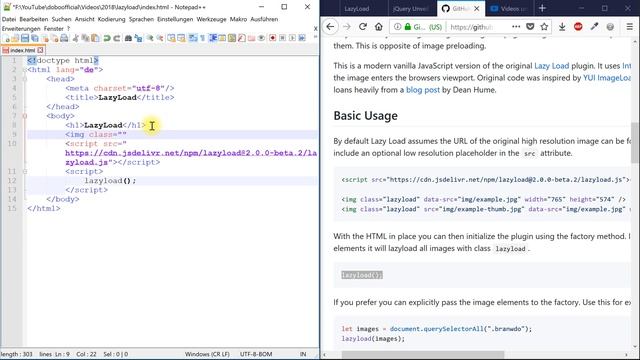Click the Cut scissors icon
Screen dimensions: 640x360
[x=76, y=38]
